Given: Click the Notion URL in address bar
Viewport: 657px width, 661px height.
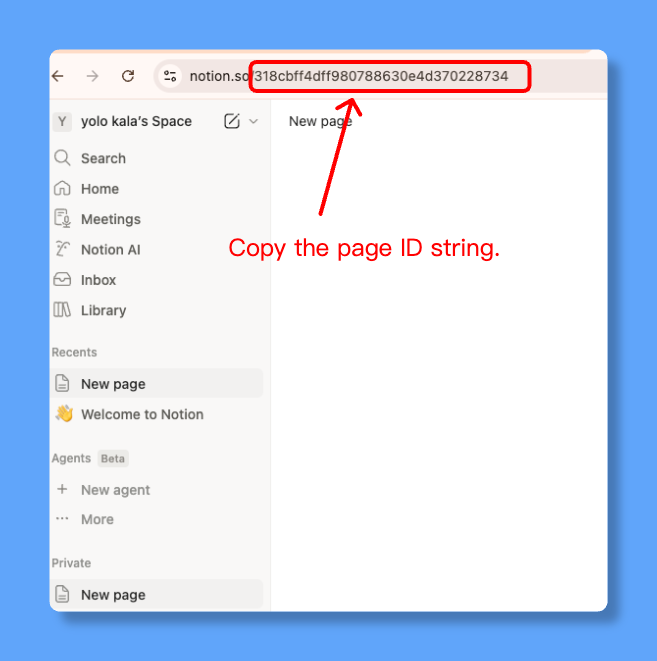Looking at the screenshot, I should coord(349,76).
